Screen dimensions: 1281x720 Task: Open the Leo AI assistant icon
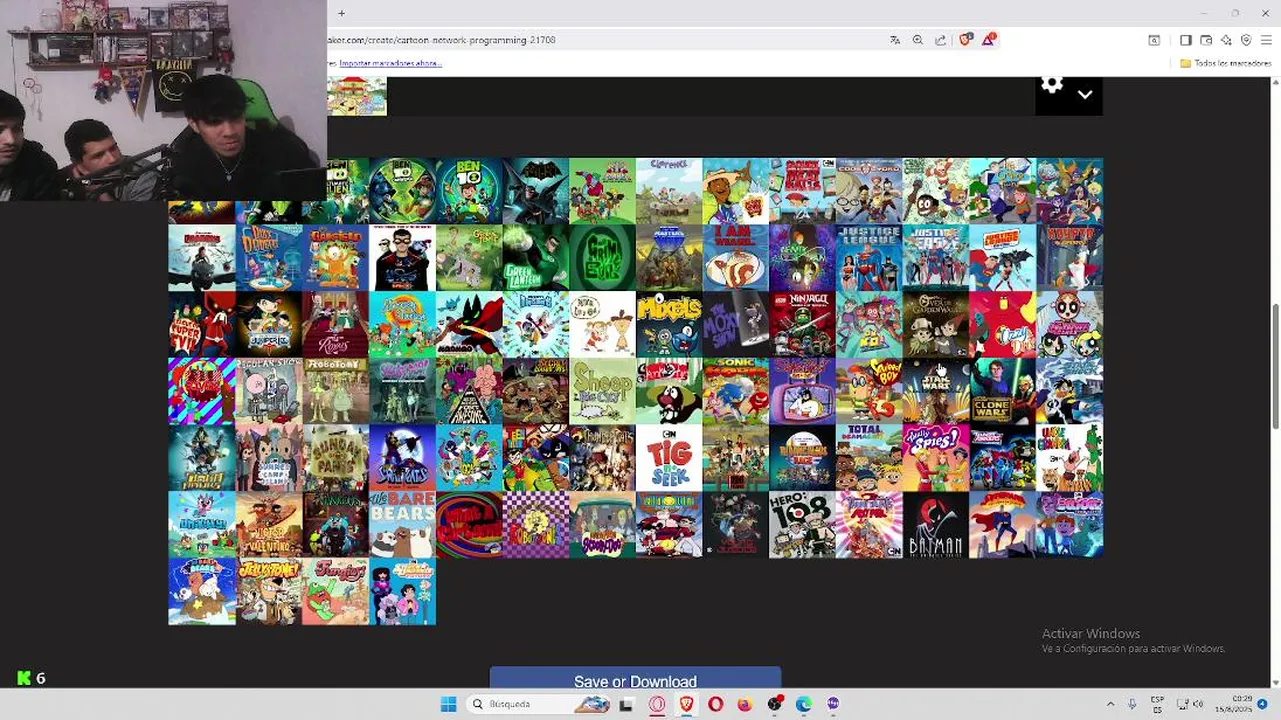pyautogui.click(x=1226, y=40)
